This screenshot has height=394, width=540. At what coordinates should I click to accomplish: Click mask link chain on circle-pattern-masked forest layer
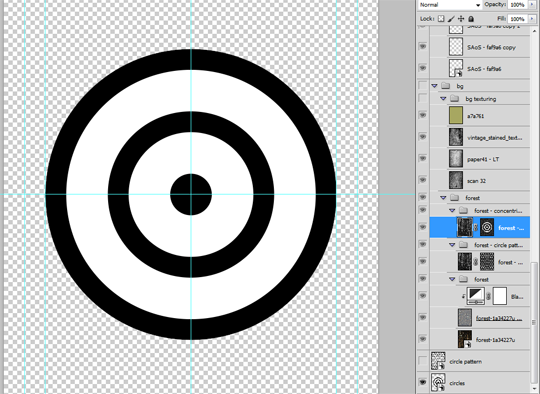coord(476,262)
